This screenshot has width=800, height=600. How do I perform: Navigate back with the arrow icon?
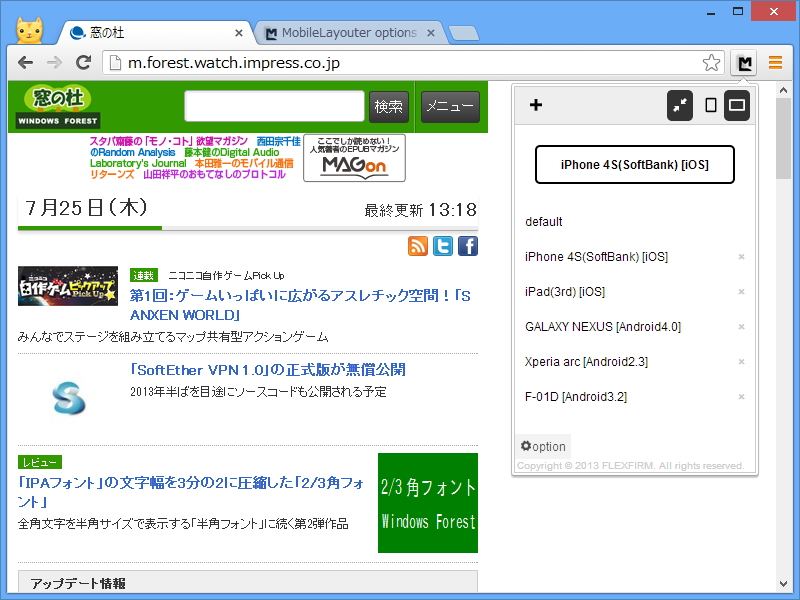25,62
